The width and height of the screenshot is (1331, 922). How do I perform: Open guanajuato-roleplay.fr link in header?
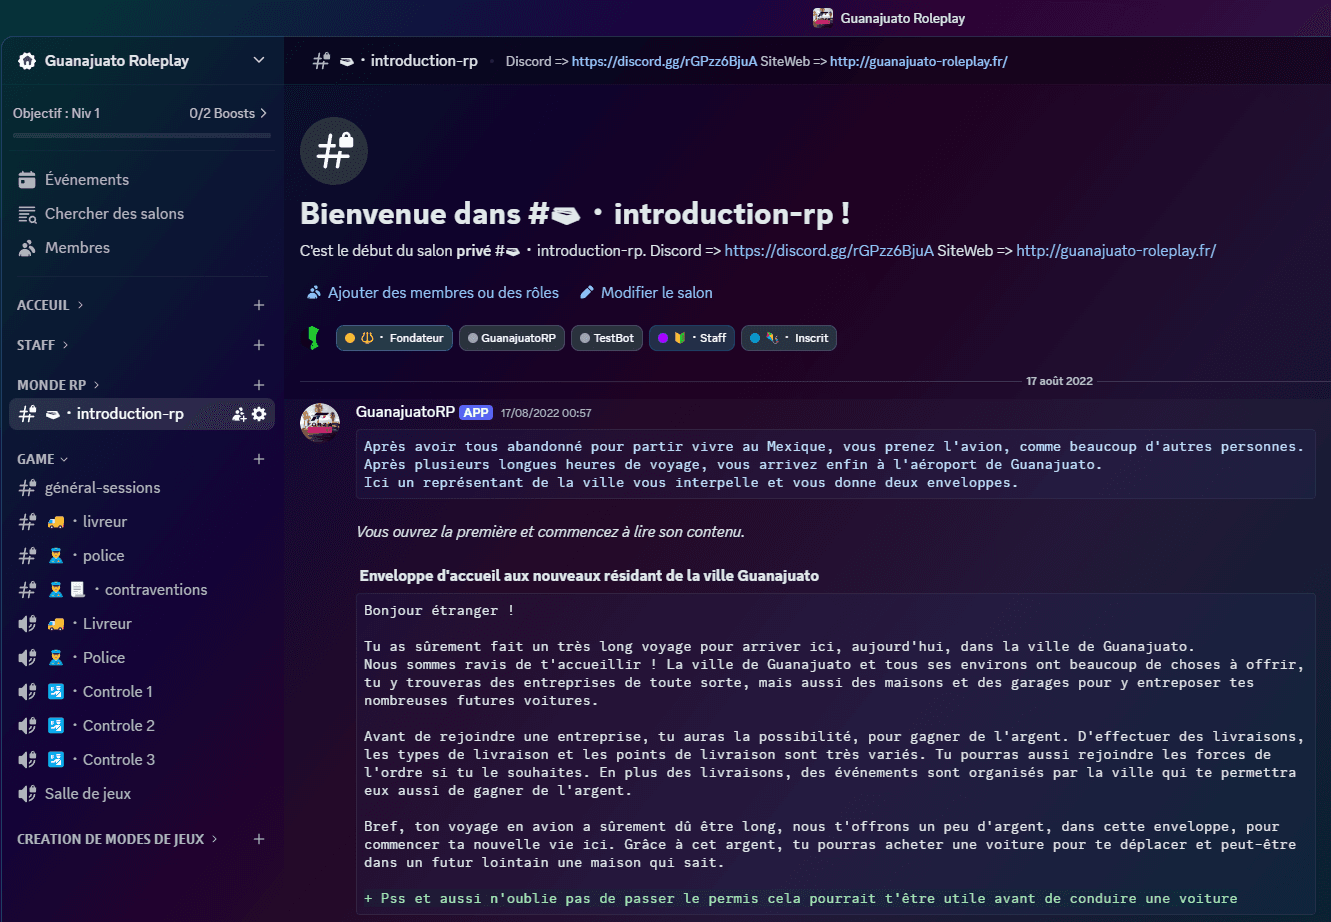(918, 61)
